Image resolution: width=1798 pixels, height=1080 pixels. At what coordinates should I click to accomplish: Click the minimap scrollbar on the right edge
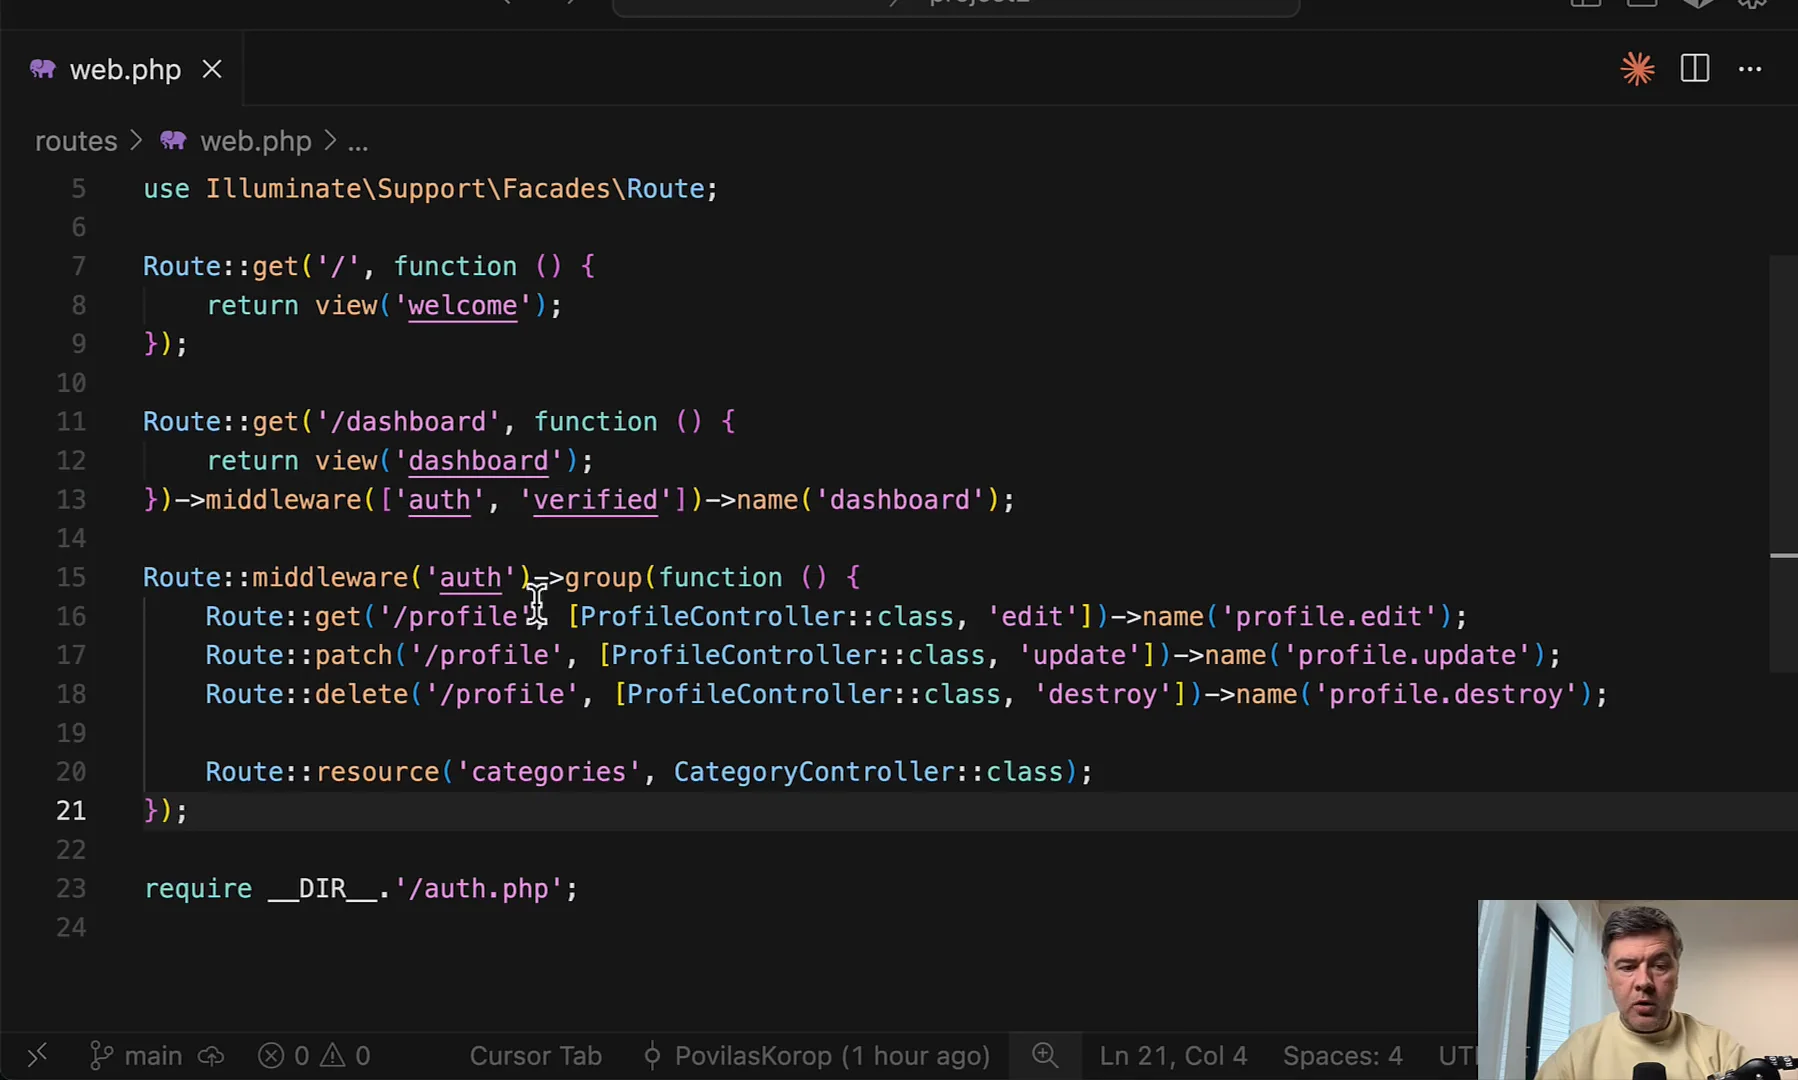pos(1783,460)
